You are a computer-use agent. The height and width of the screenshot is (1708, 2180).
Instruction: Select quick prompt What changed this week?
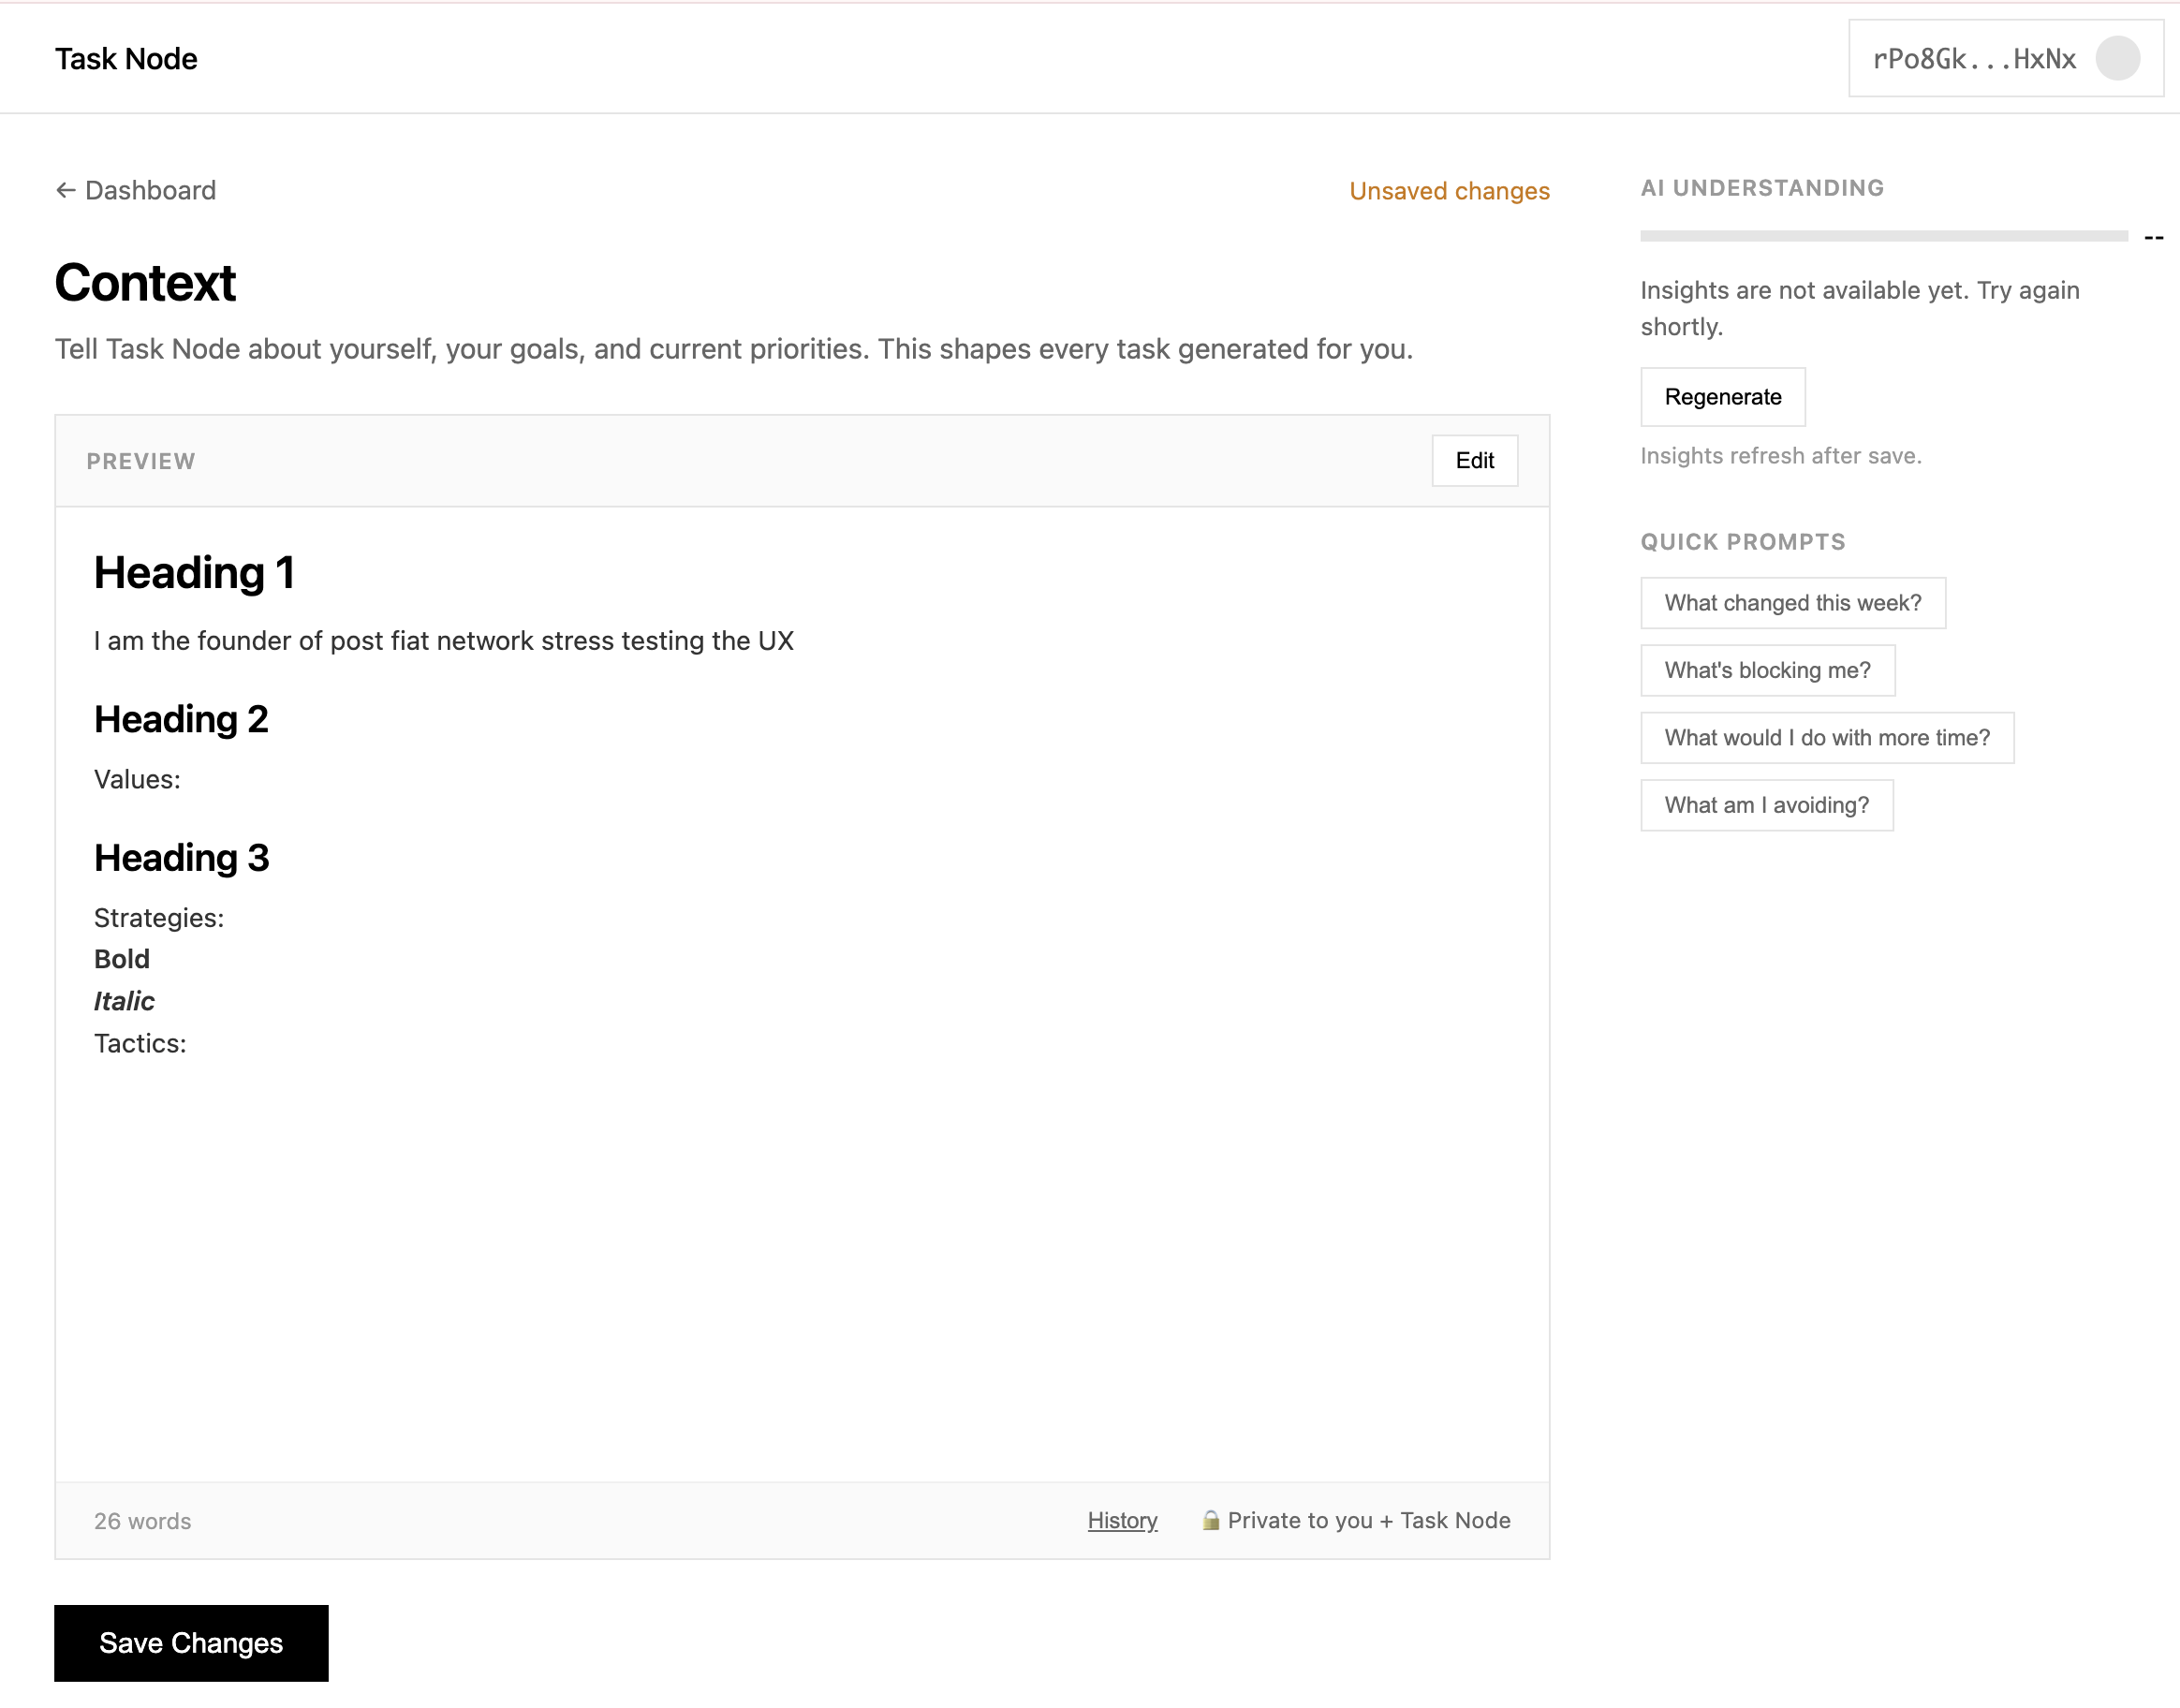coord(1792,603)
